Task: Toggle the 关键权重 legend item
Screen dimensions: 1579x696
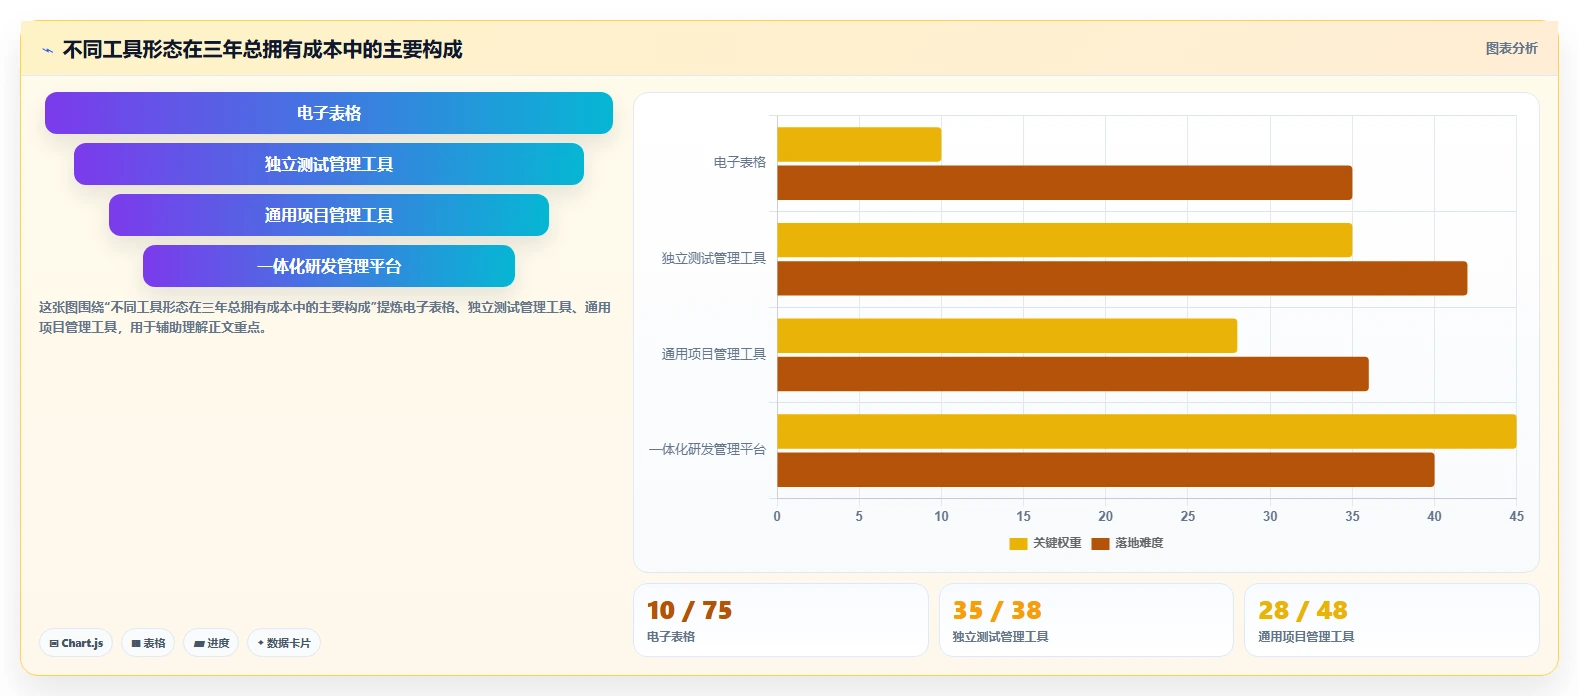Action: [1045, 543]
